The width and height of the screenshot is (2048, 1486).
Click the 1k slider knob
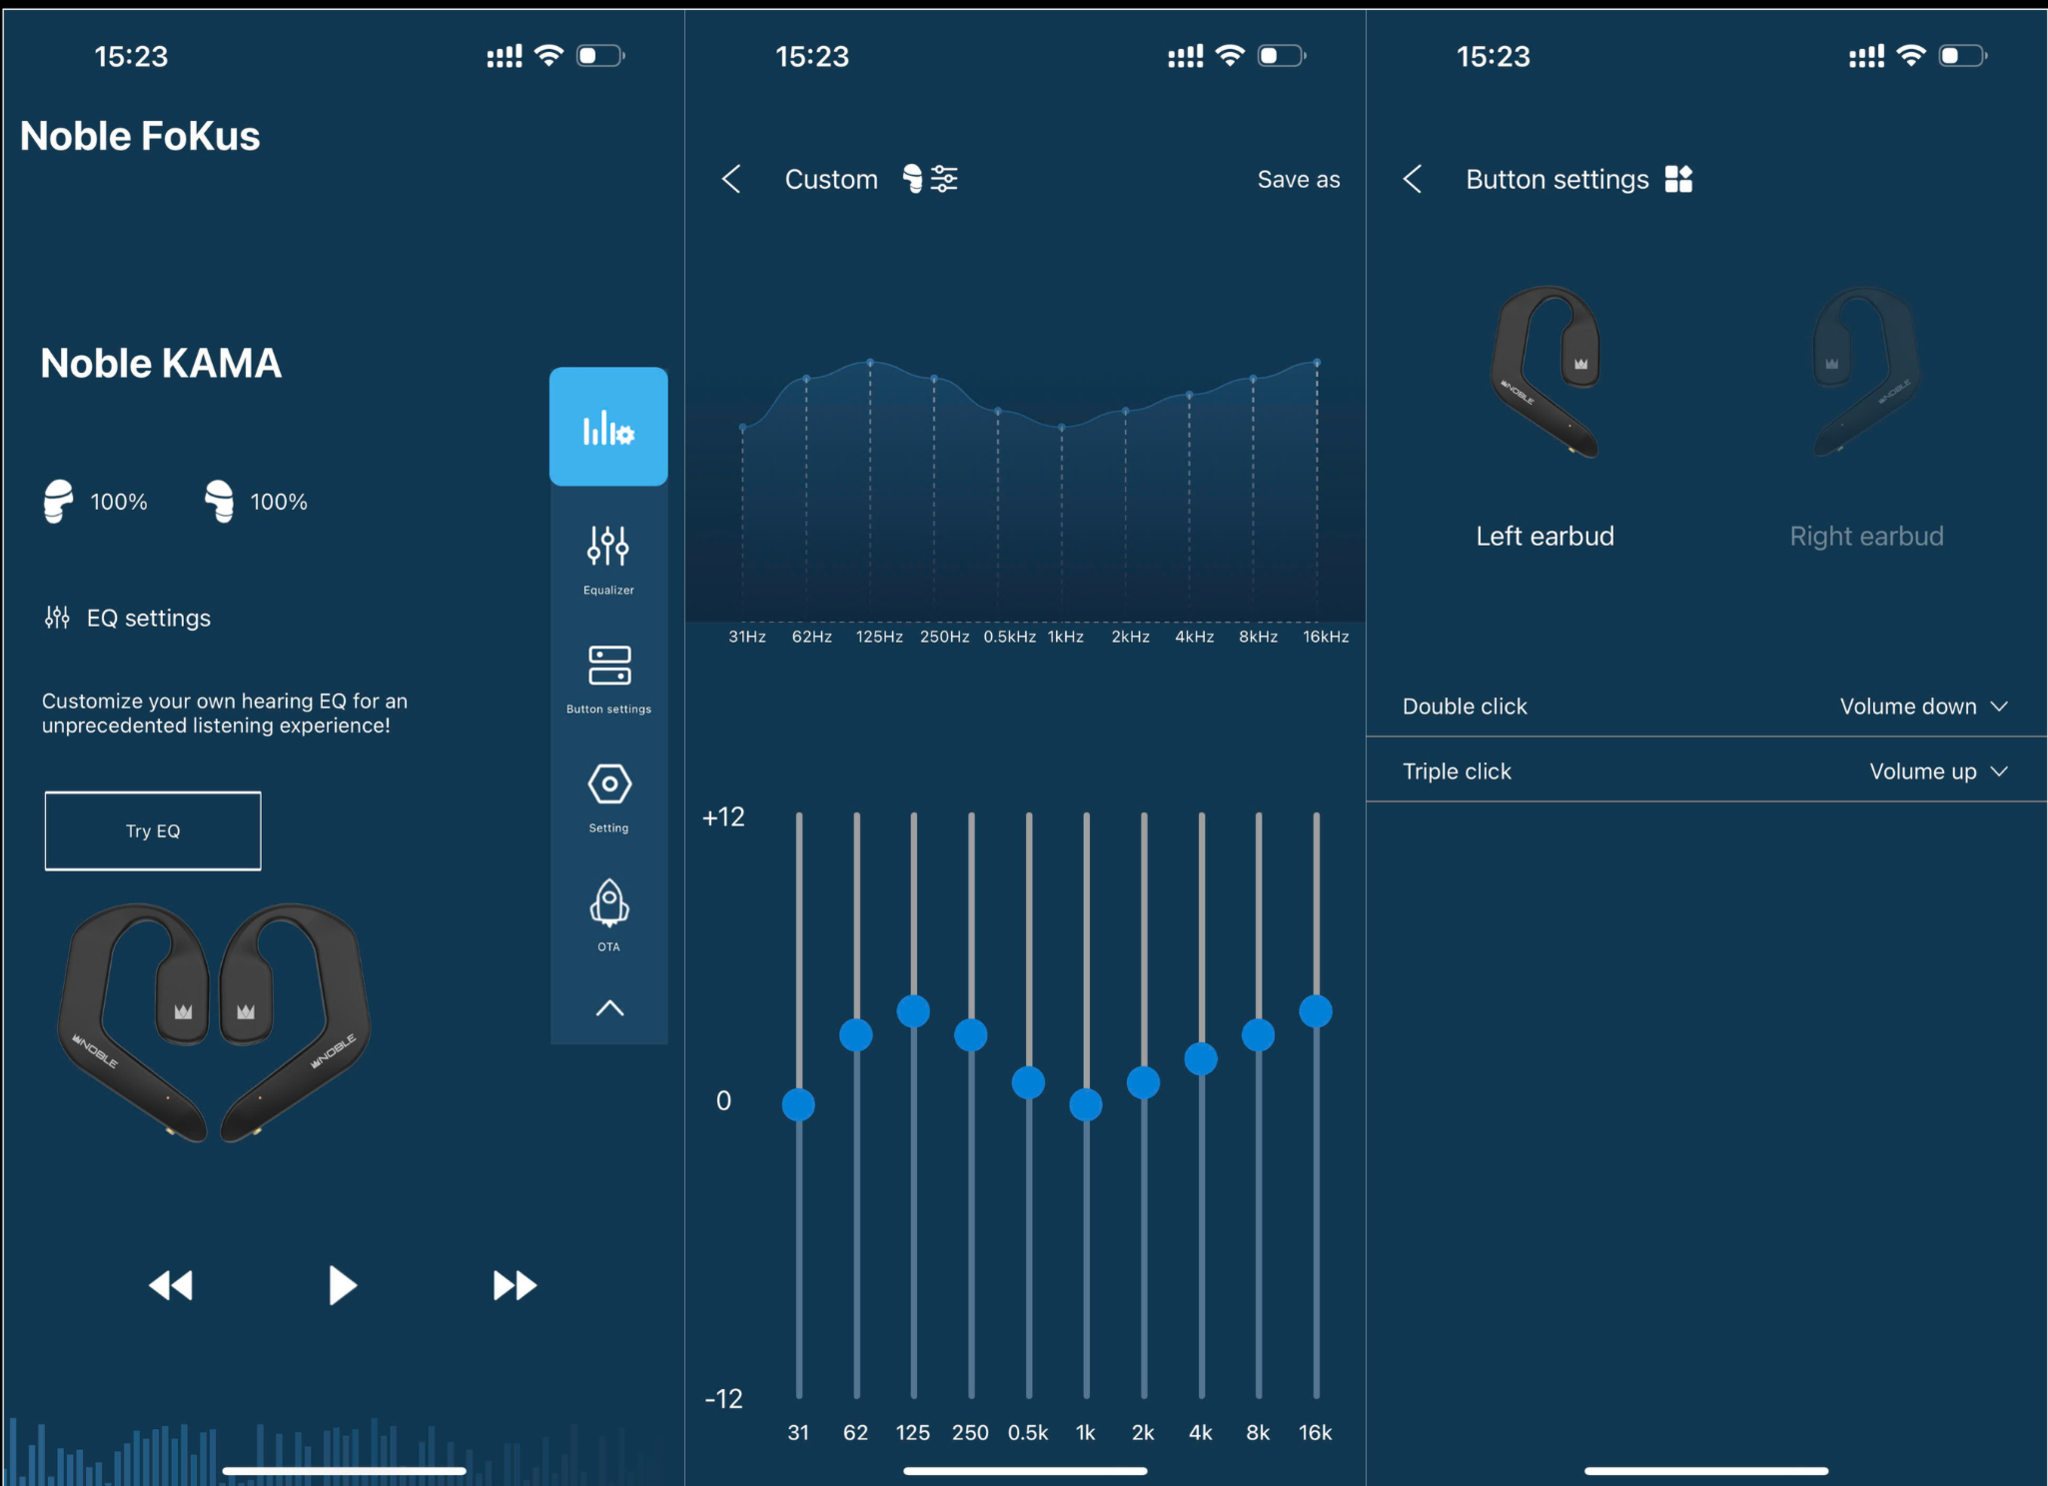1086,1105
